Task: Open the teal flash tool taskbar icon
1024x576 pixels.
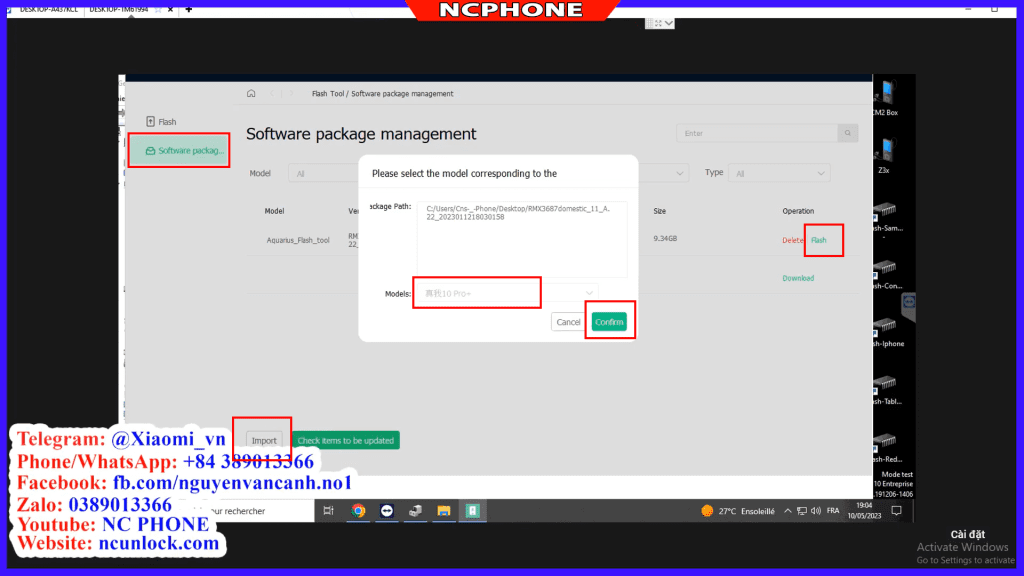Action: tap(472, 510)
